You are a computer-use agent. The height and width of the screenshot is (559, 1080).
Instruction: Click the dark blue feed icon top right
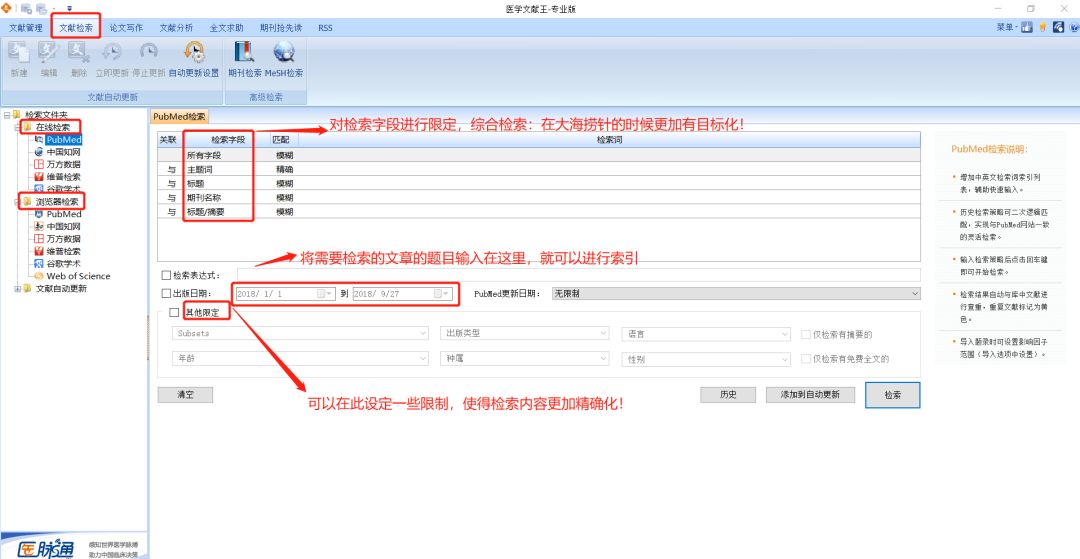coord(1059,28)
